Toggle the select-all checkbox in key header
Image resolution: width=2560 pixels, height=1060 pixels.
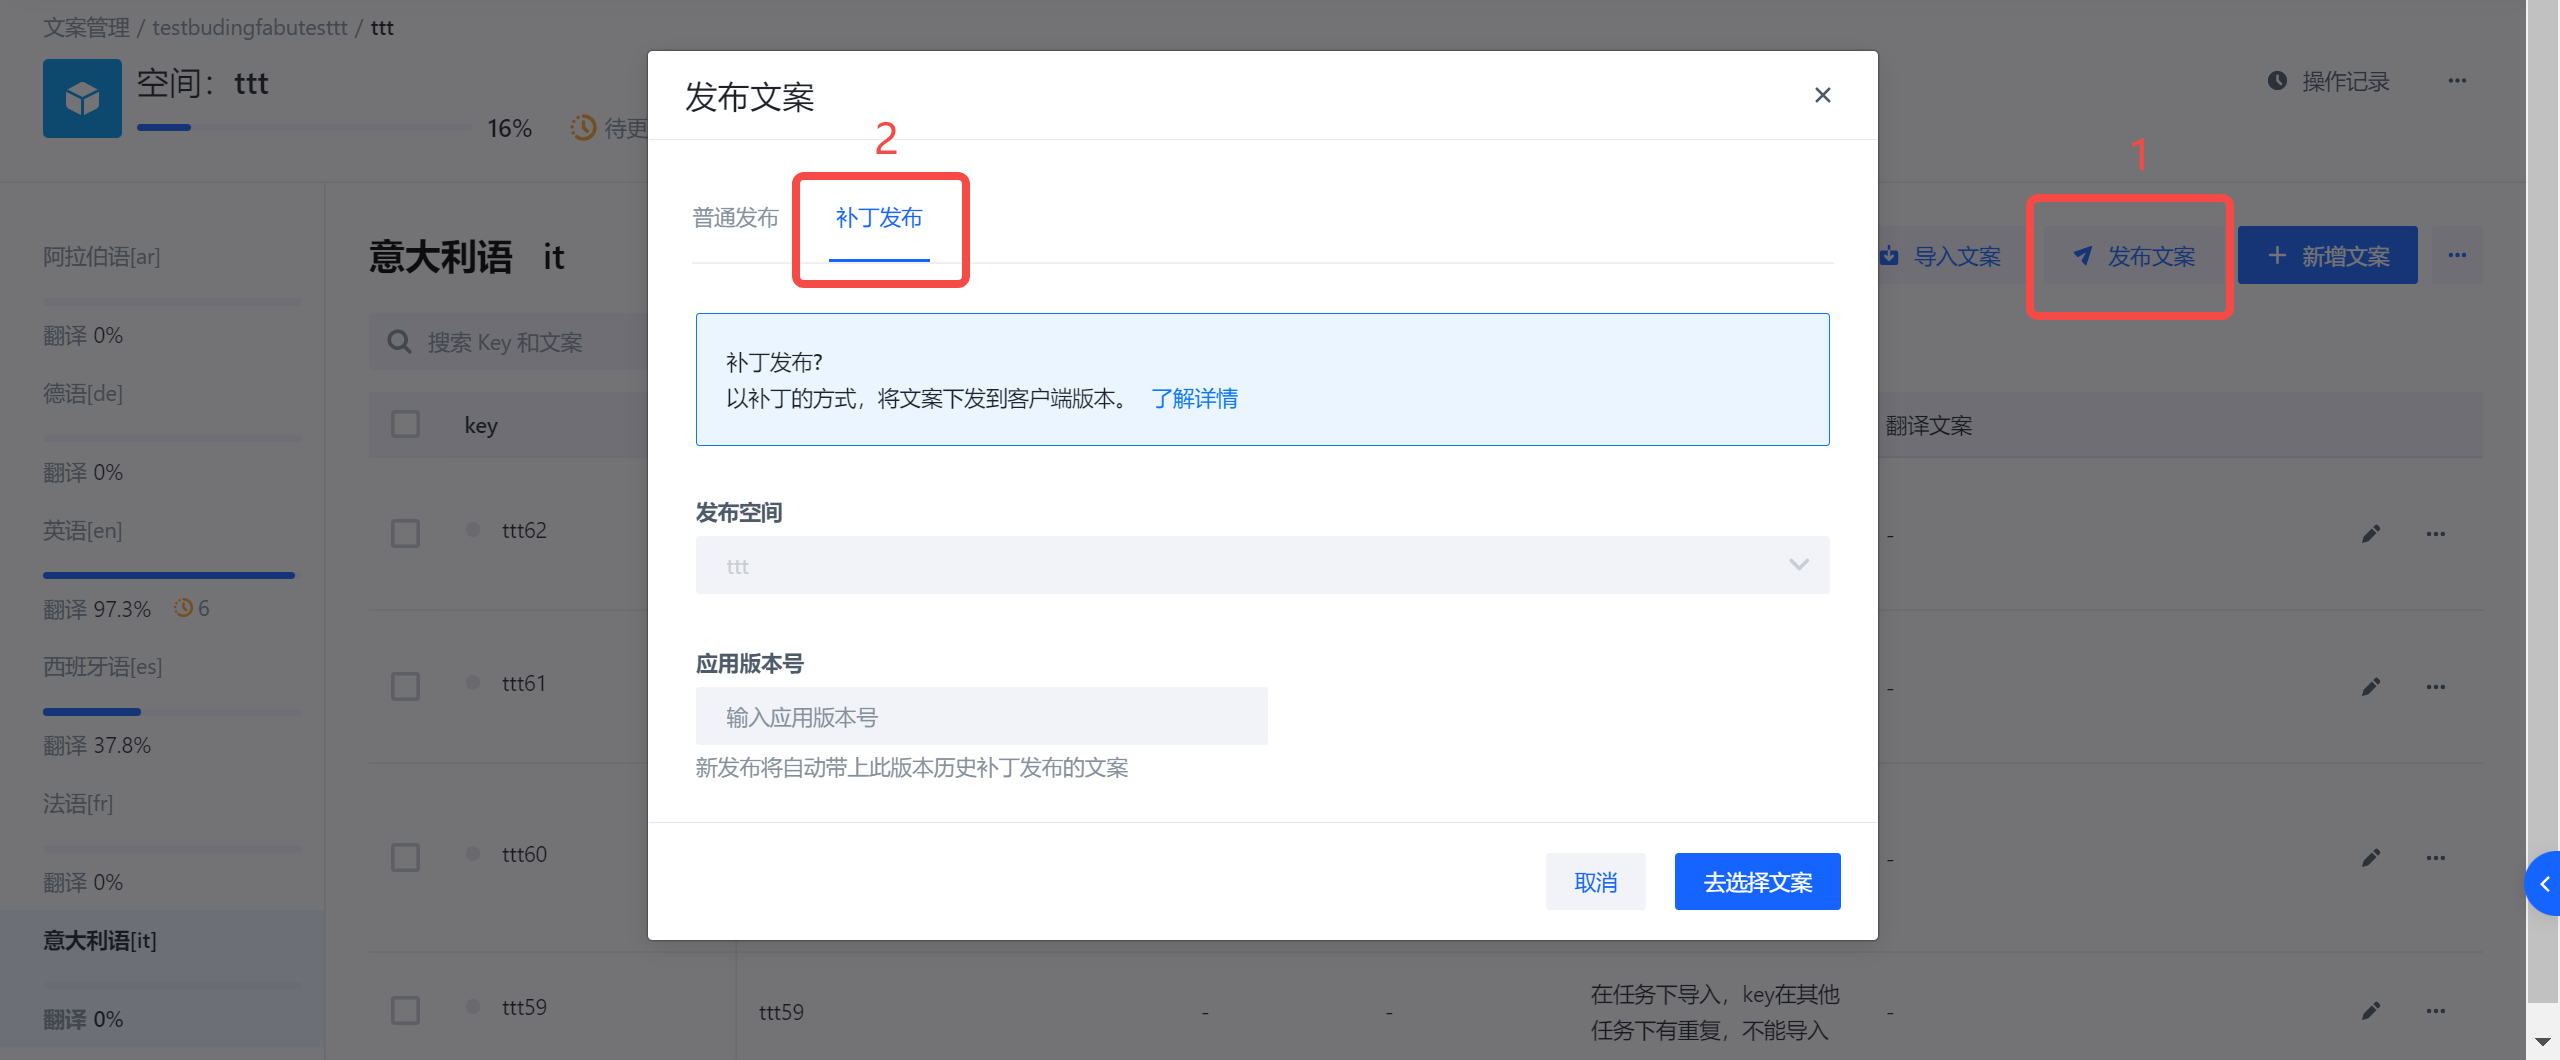(405, 425)
